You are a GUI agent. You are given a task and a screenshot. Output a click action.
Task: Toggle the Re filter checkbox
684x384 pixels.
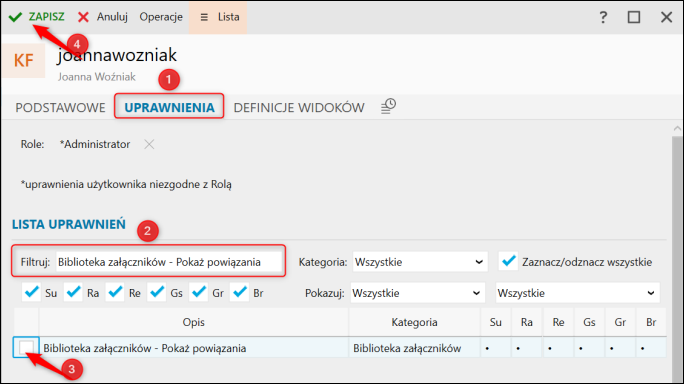pyautogui.click(x=115, y=292)
